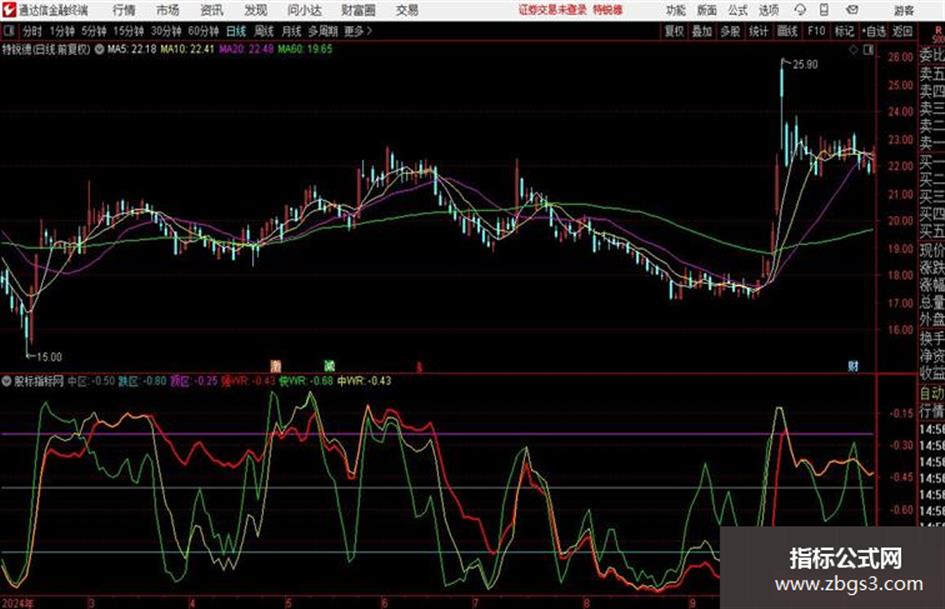Screen dimensions: 945x609
Task: Click the green event marker icon on the time axis
Action: click(329, 366)
